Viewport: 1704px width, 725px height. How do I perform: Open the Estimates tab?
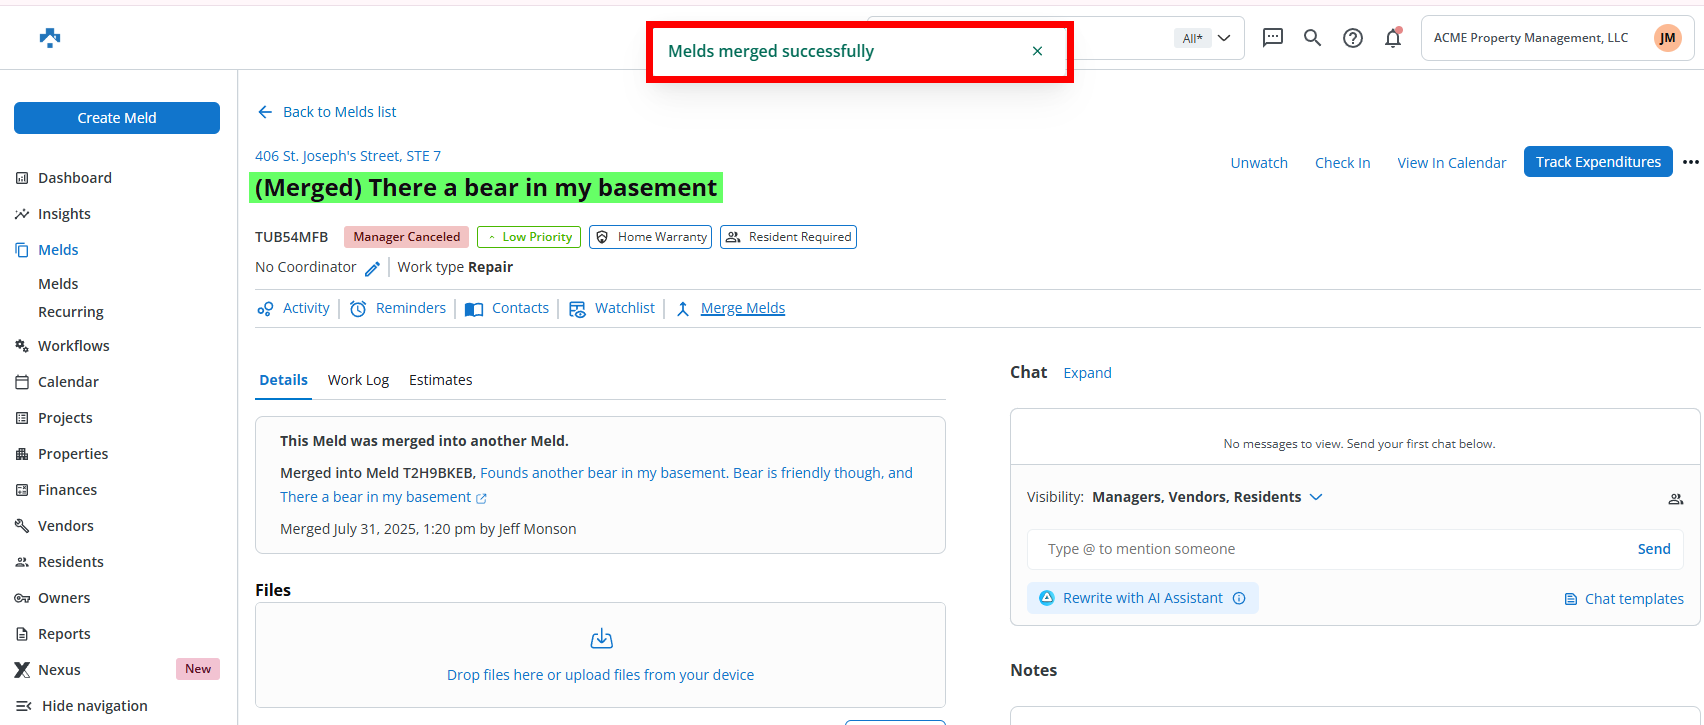click(x=440, y=380)
